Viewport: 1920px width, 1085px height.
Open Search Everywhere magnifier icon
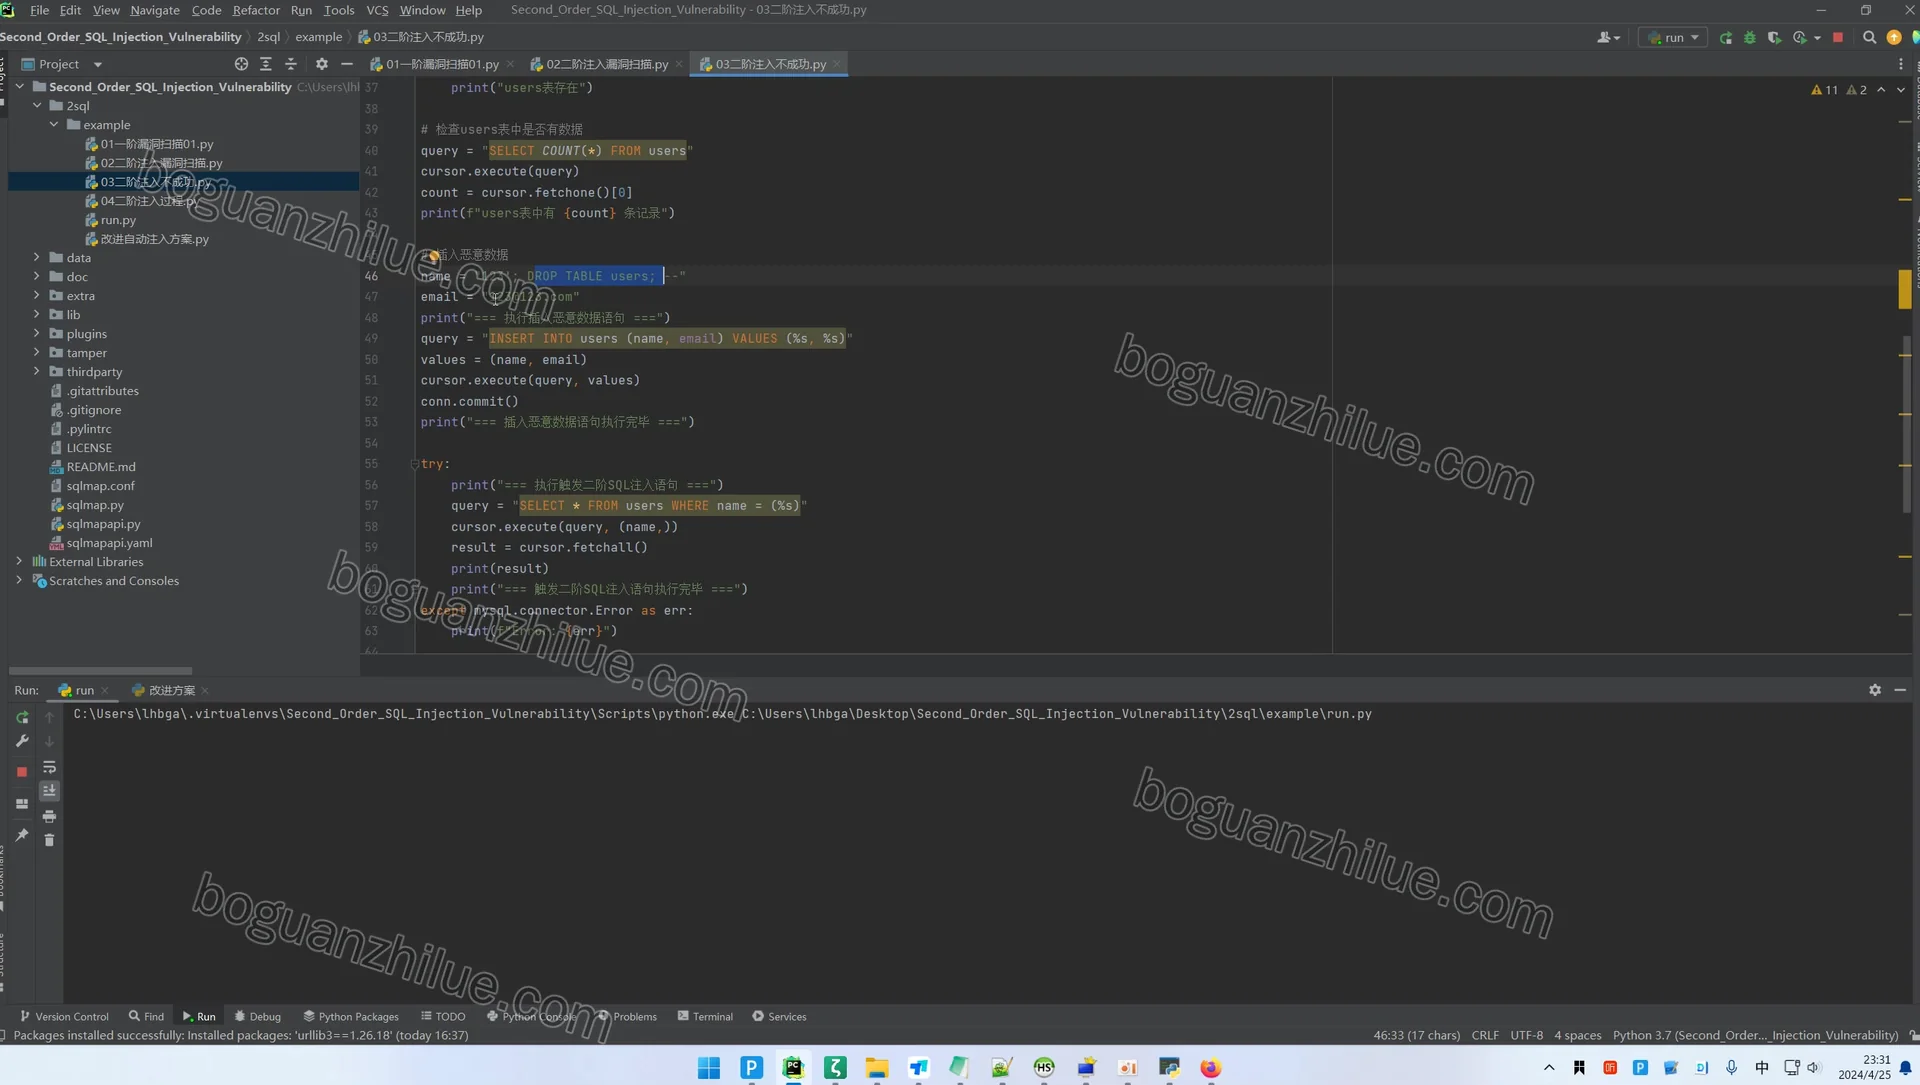(1869, 37)
